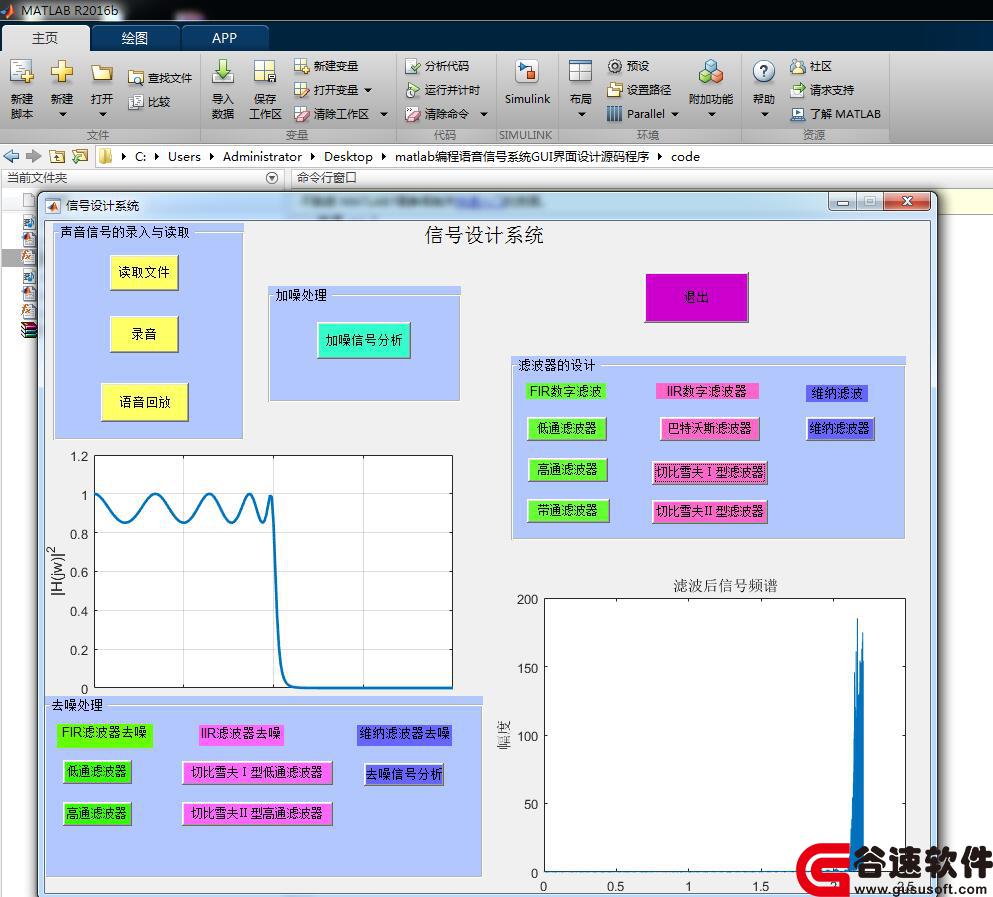Click denoising Low-pass (低通滤波器) button
Viewport: 993px width, 897px height.
(x=97, y=772)
